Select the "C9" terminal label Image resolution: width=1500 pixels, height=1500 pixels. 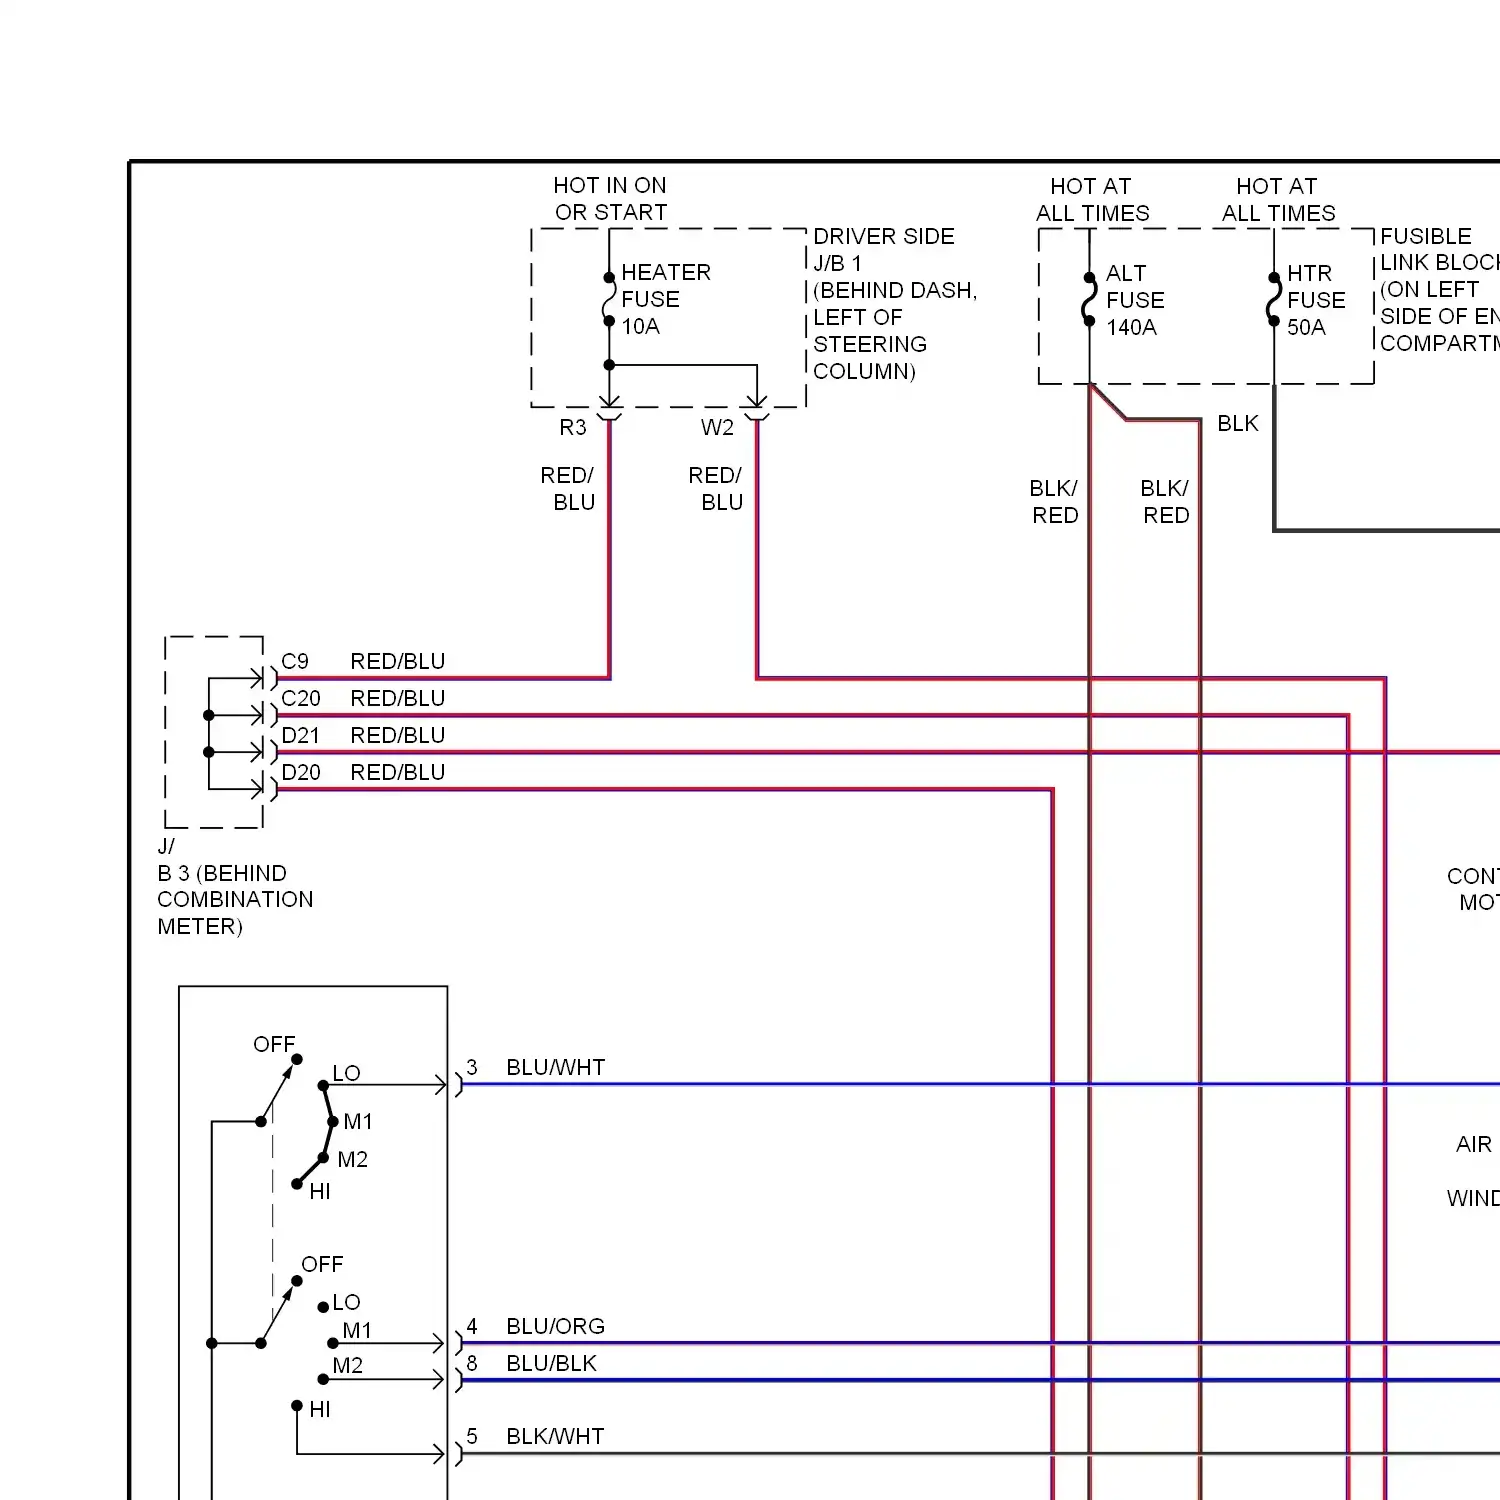coord(295,662)
